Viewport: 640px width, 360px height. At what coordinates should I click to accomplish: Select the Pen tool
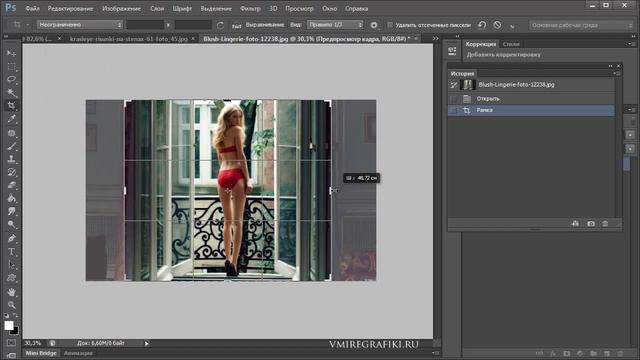[x=11, y=238]
